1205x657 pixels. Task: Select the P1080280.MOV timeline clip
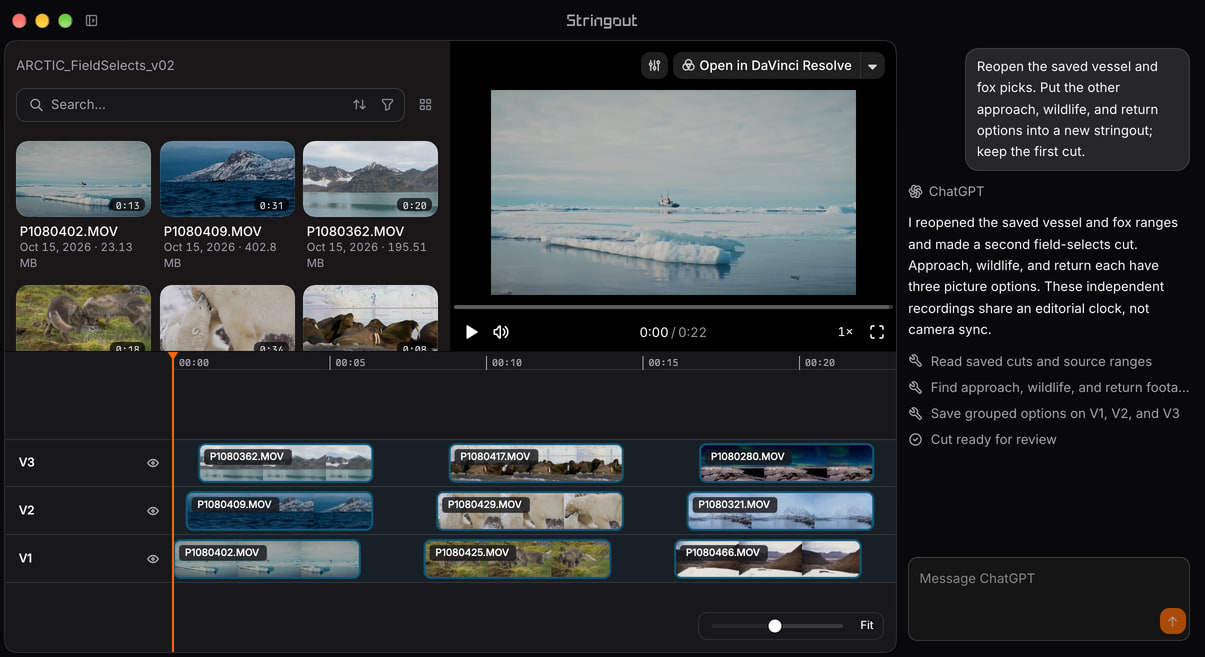786,463
